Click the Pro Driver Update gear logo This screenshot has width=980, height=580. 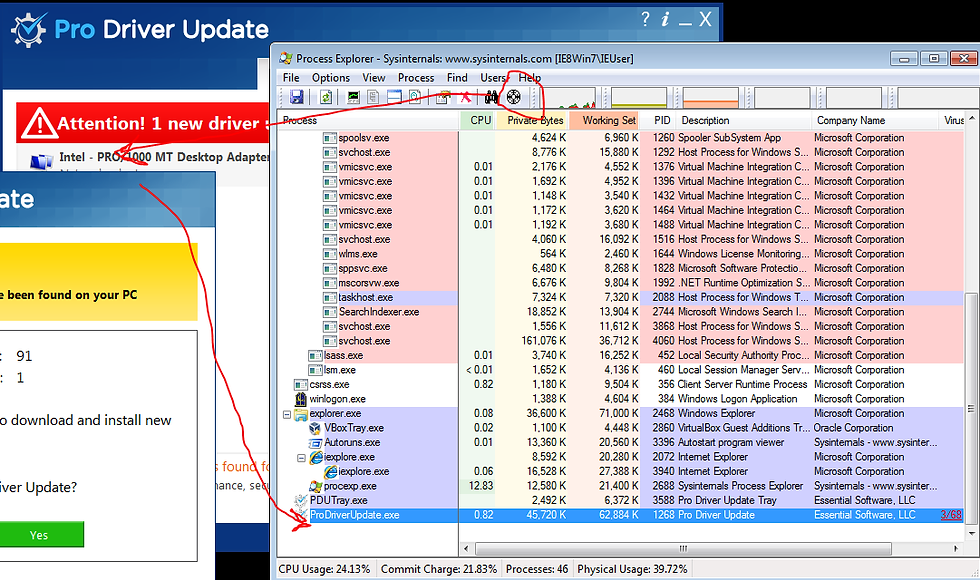pyautogui.click(x=28, y=29)
